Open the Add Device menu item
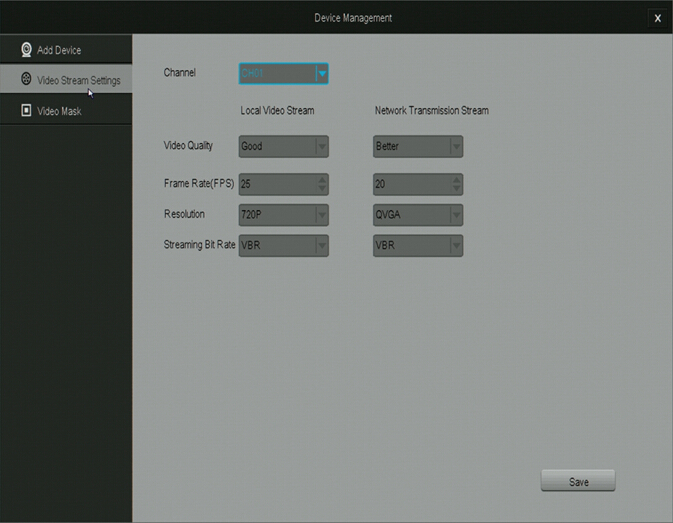The height and width of the screenshot is (523, 673). pyautogui.click(x=66, y=49)
